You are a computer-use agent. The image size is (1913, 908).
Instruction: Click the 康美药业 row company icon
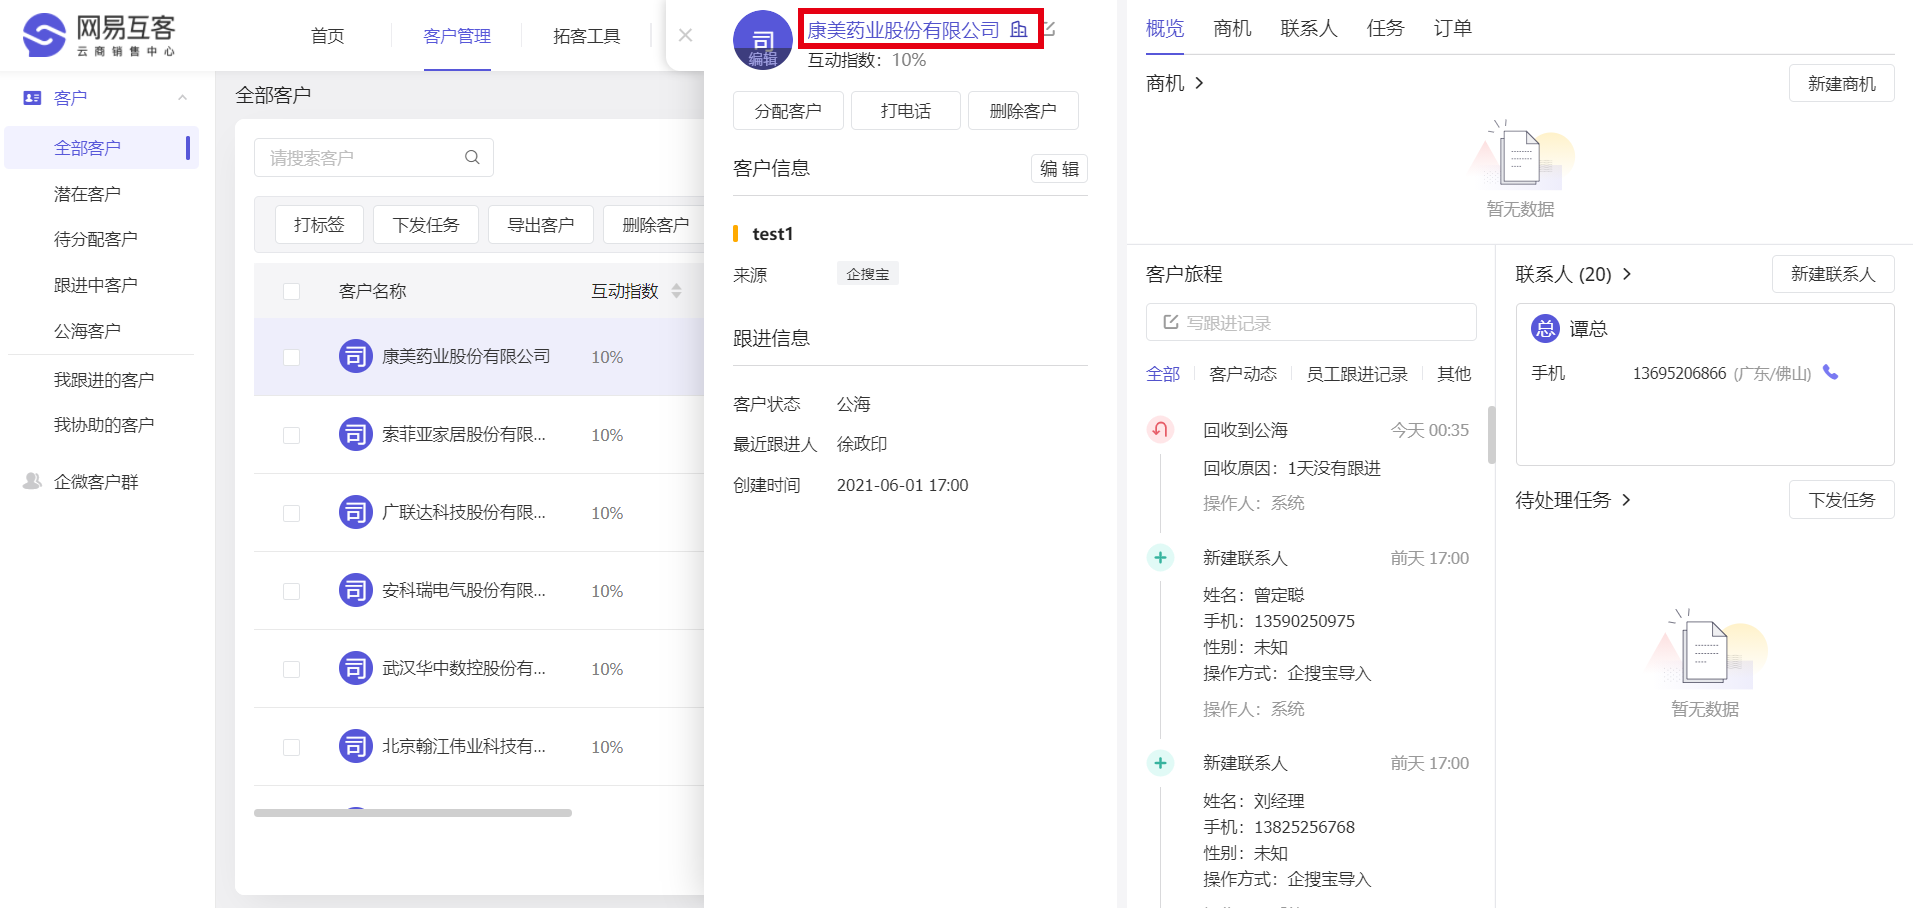pos(355,356)
